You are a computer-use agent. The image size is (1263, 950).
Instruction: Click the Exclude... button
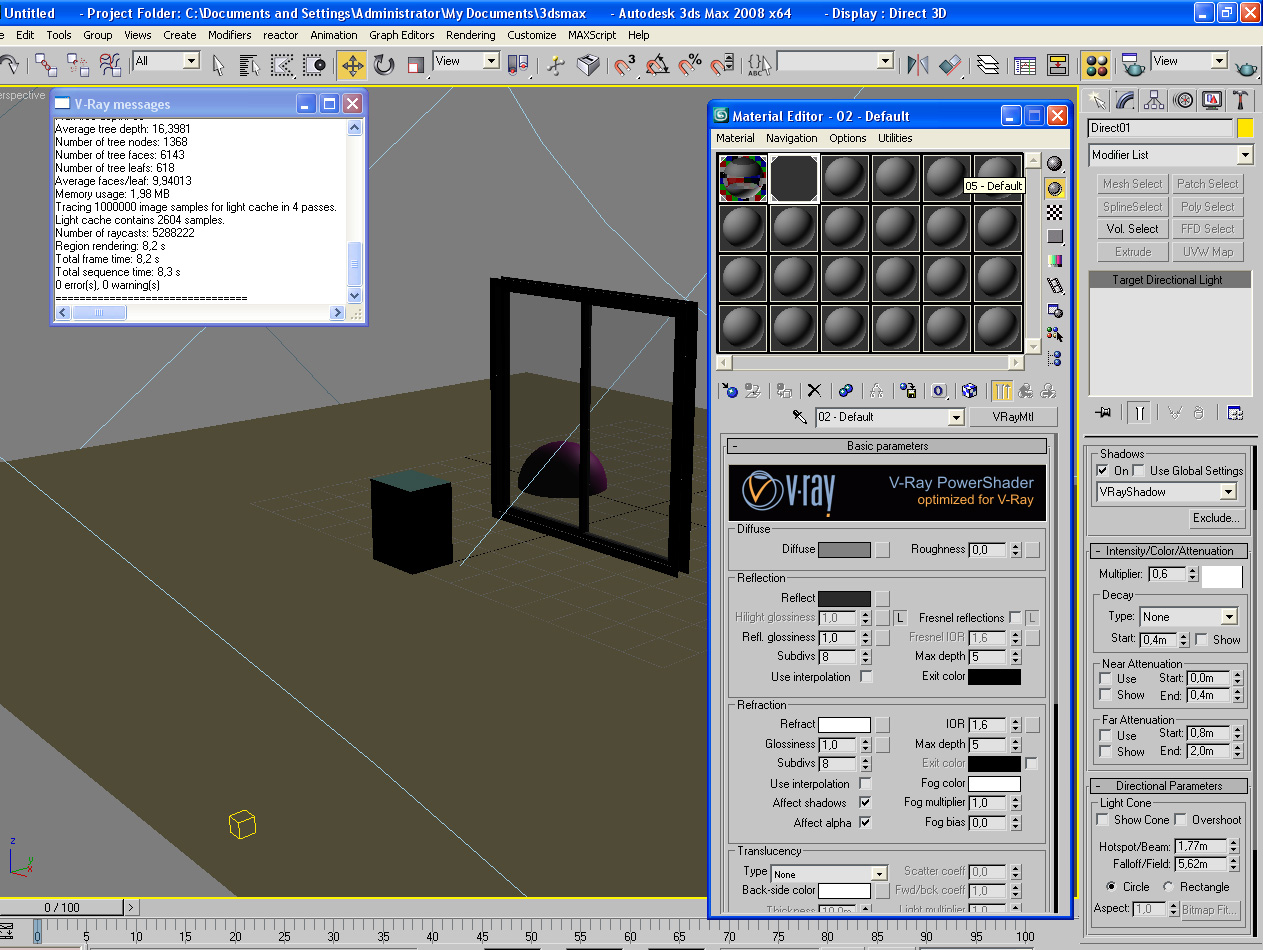click(x=1216, y=518)
